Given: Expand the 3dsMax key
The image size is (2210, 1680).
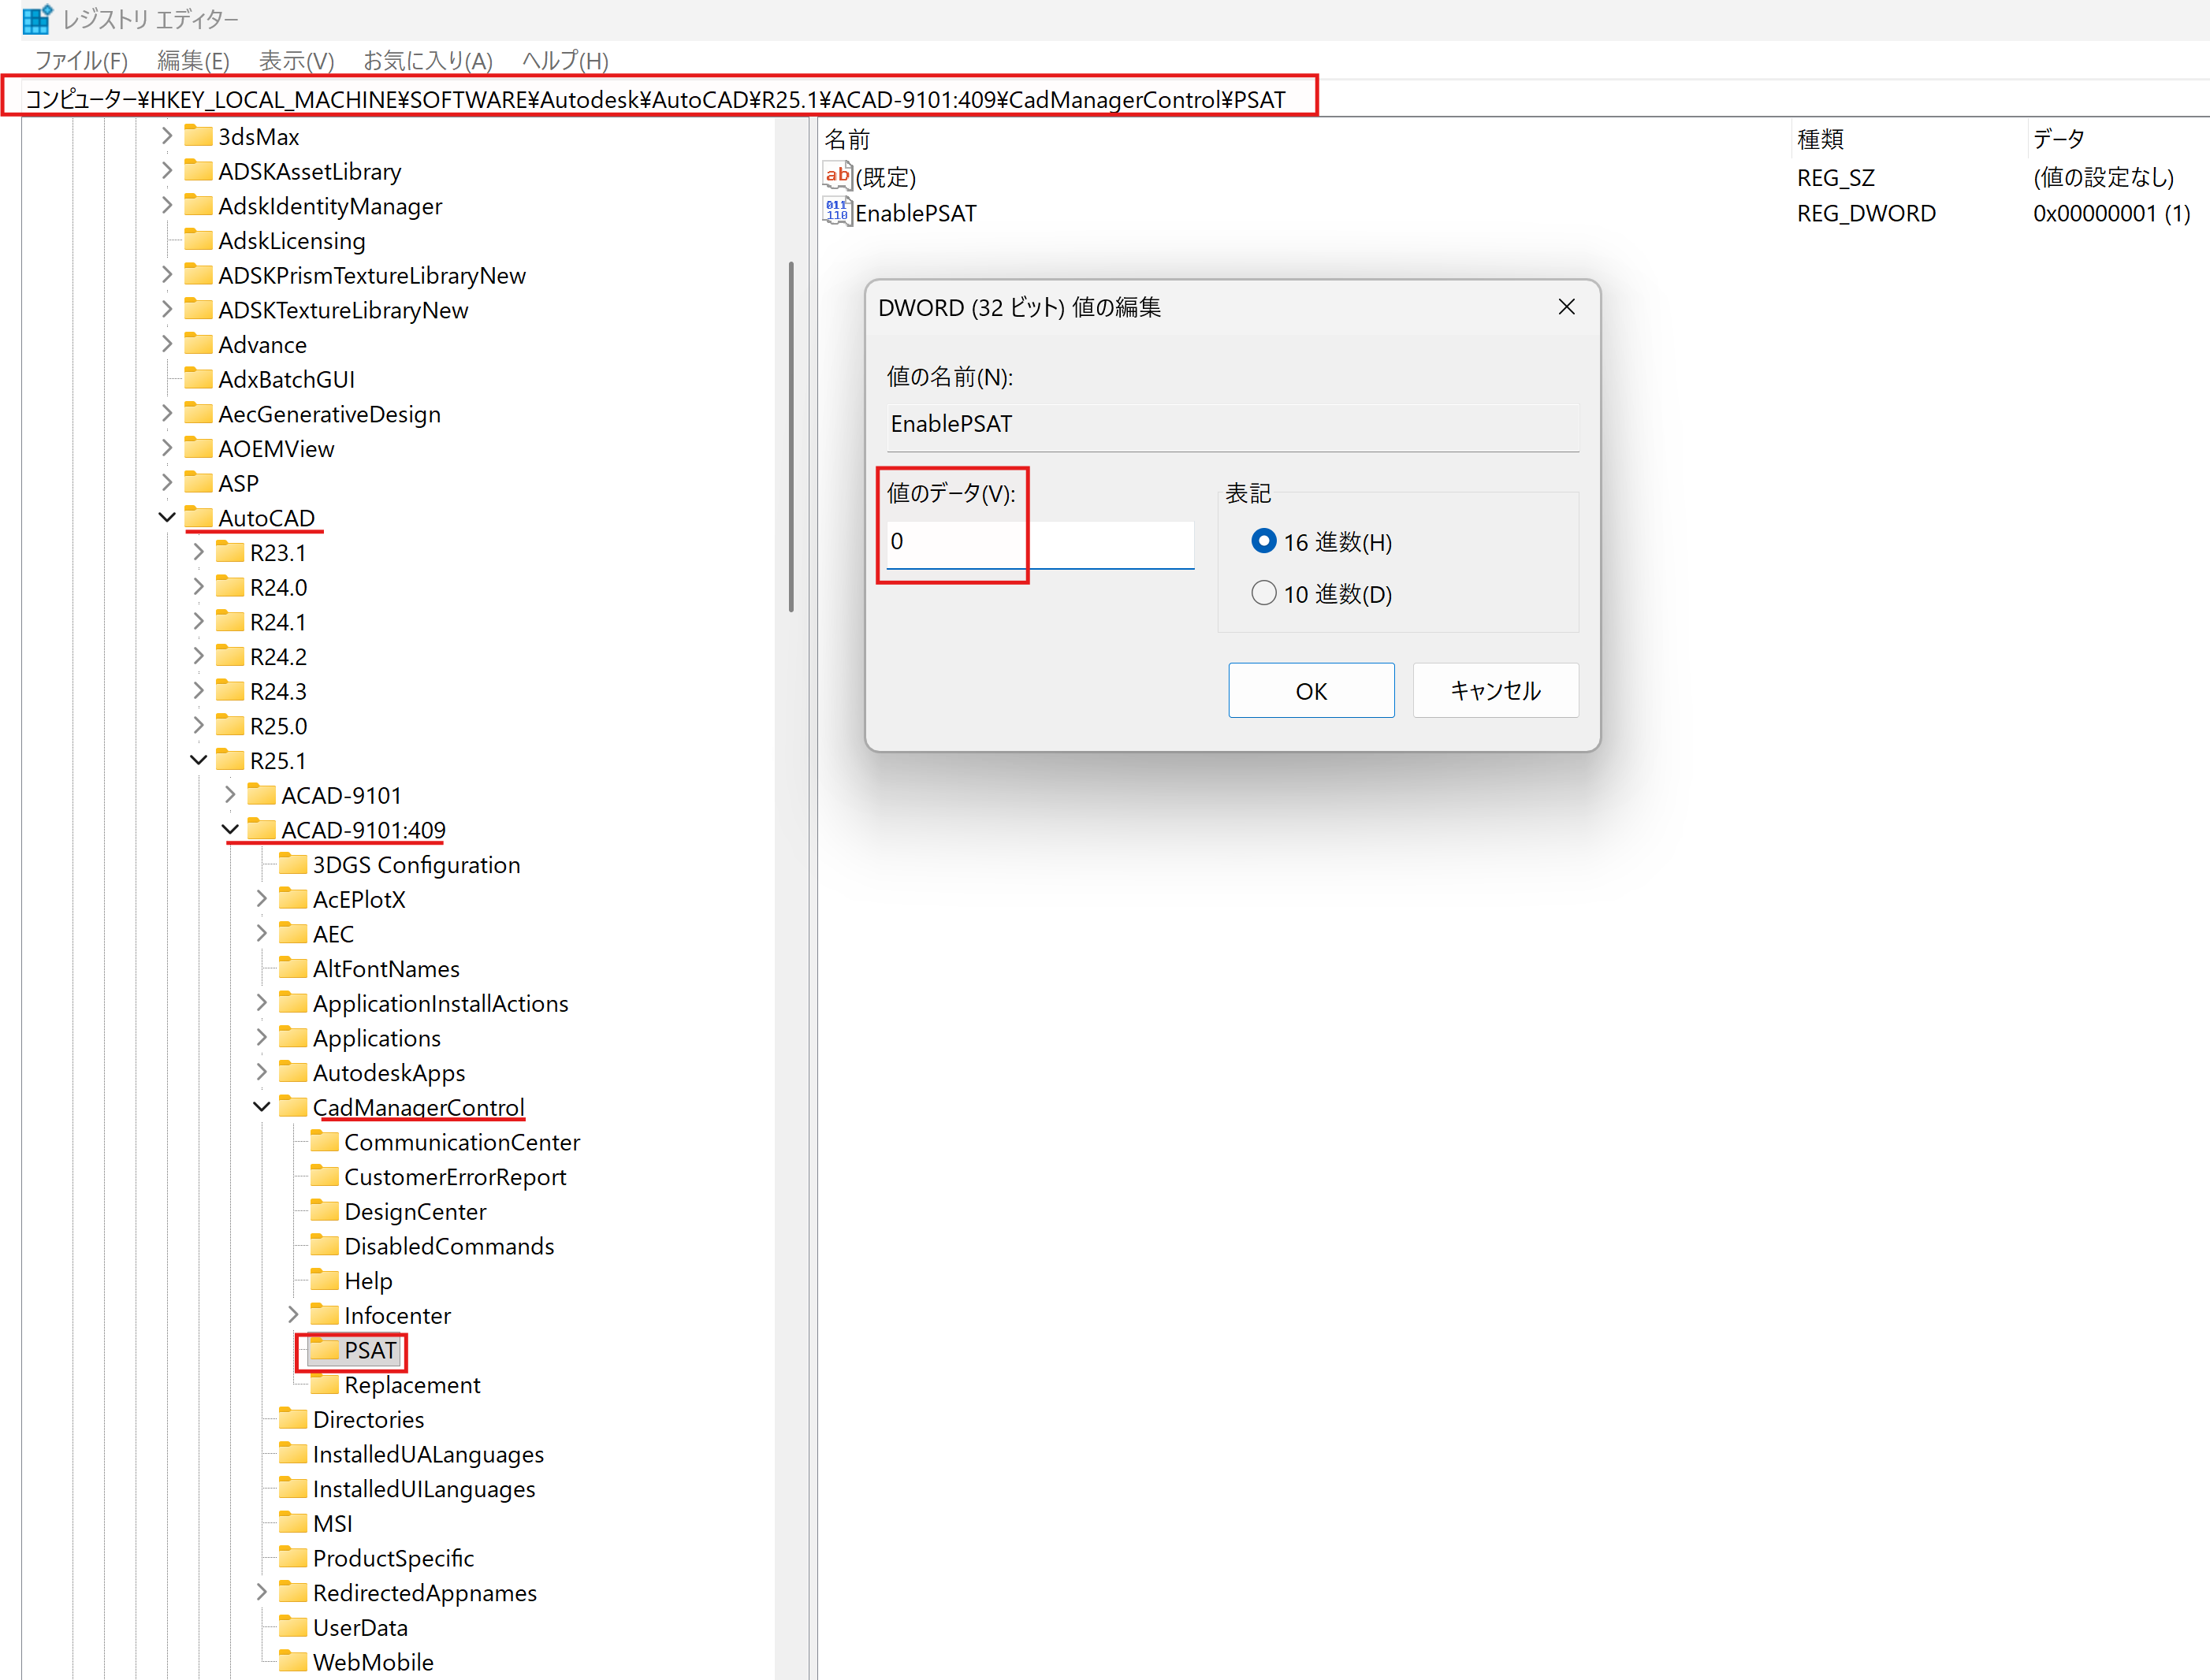Looking at the screenshot, I should [167, 135].
